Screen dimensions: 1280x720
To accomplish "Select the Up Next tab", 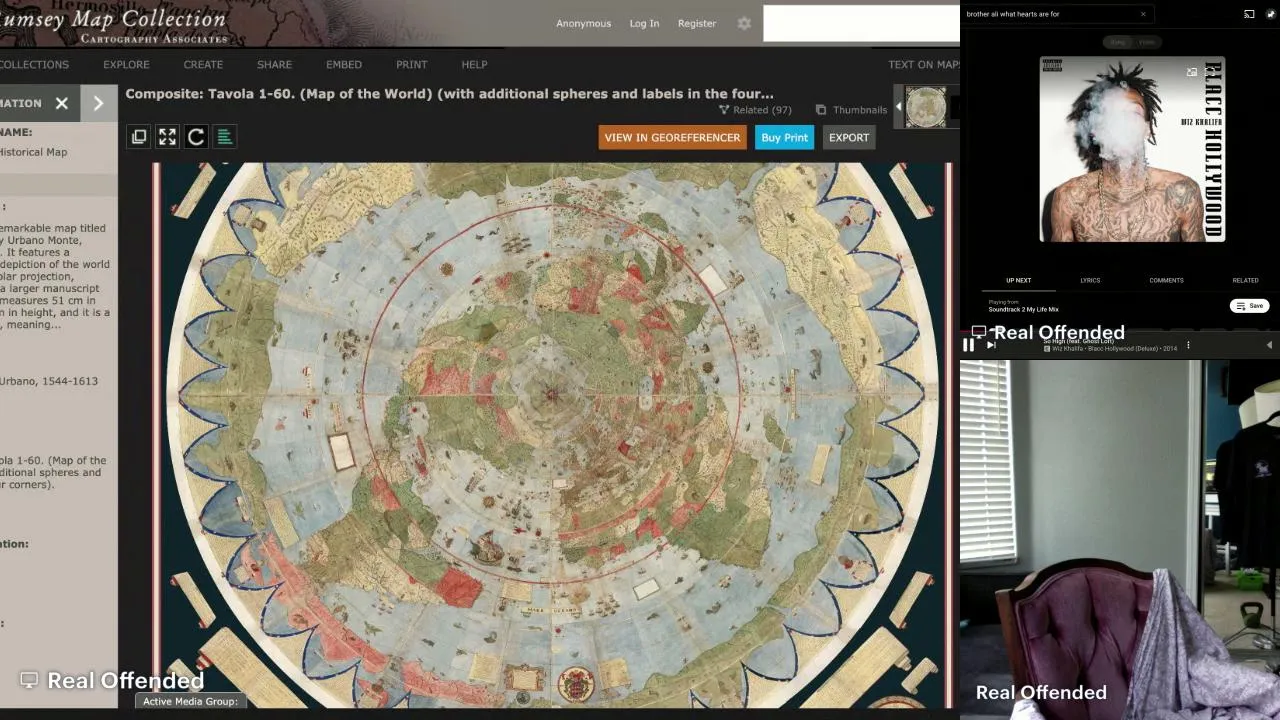I will 1018,280.
